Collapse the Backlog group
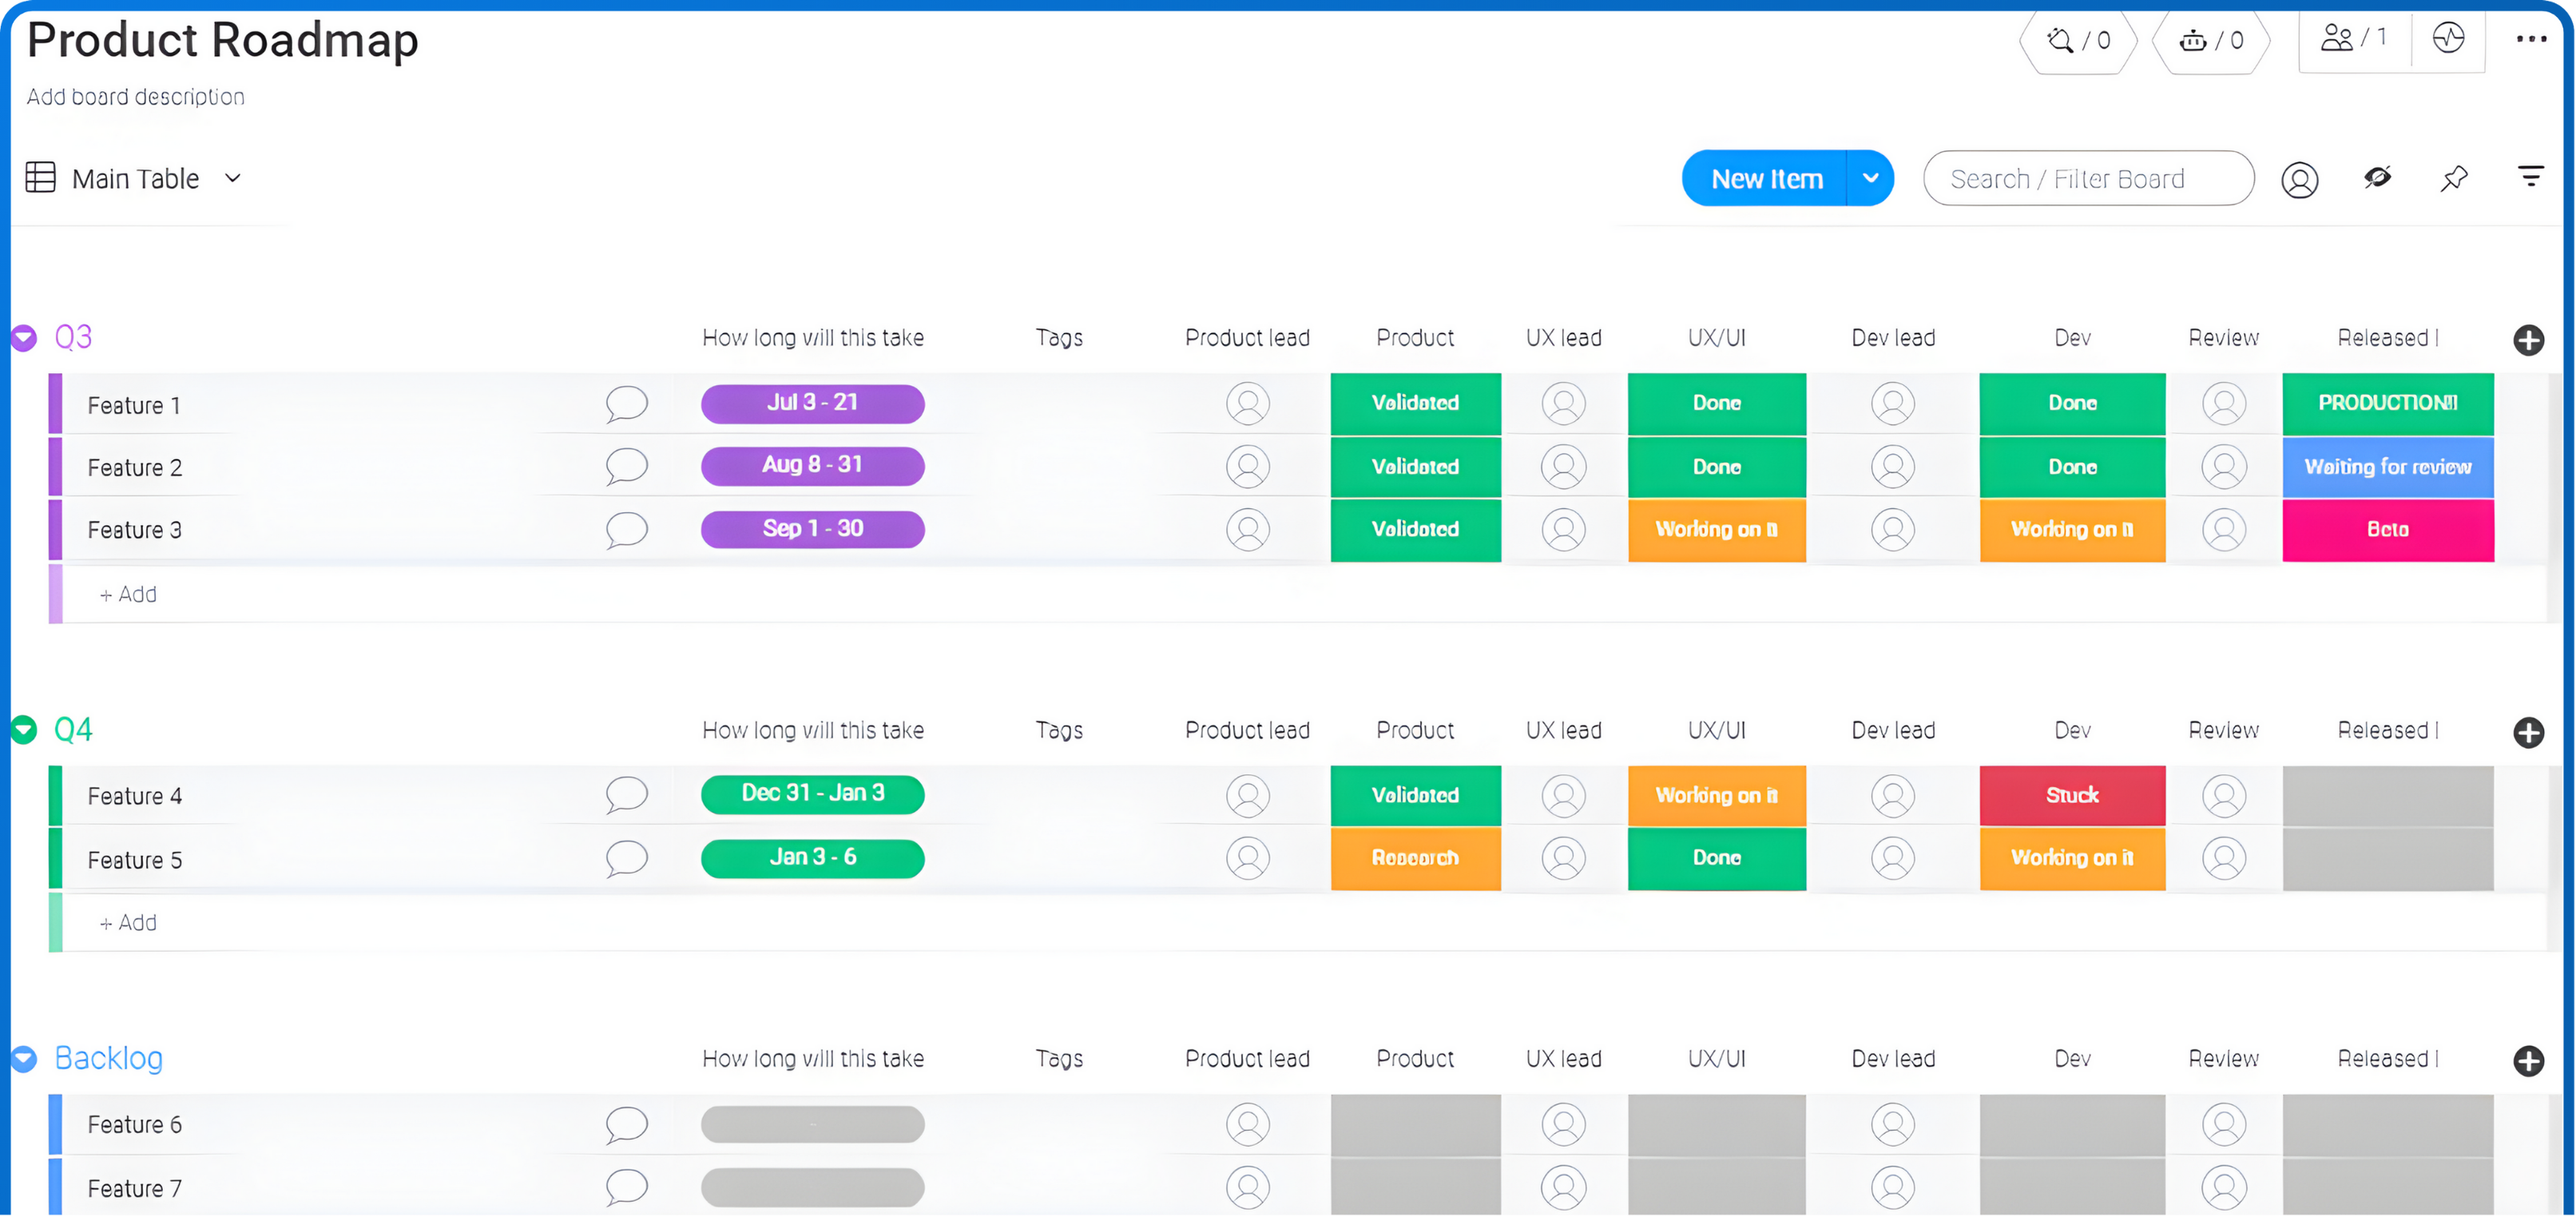This screenshot has width=2576, height=1217. (24, 1058)
